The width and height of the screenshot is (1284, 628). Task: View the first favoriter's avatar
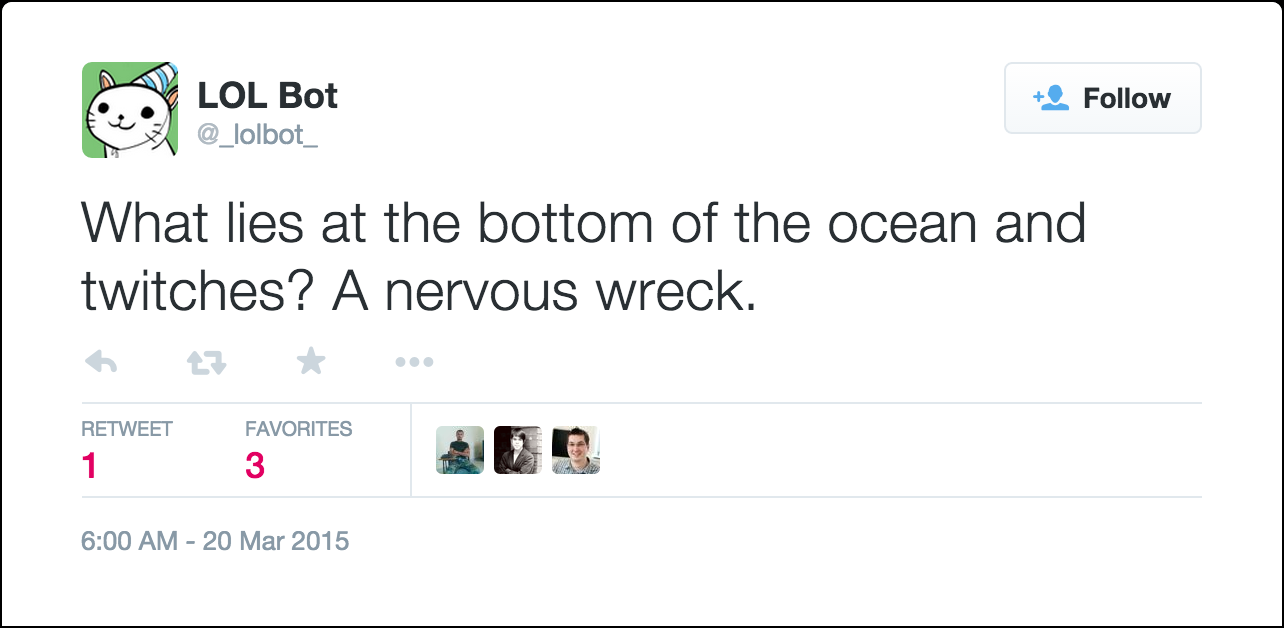[460, 450]
